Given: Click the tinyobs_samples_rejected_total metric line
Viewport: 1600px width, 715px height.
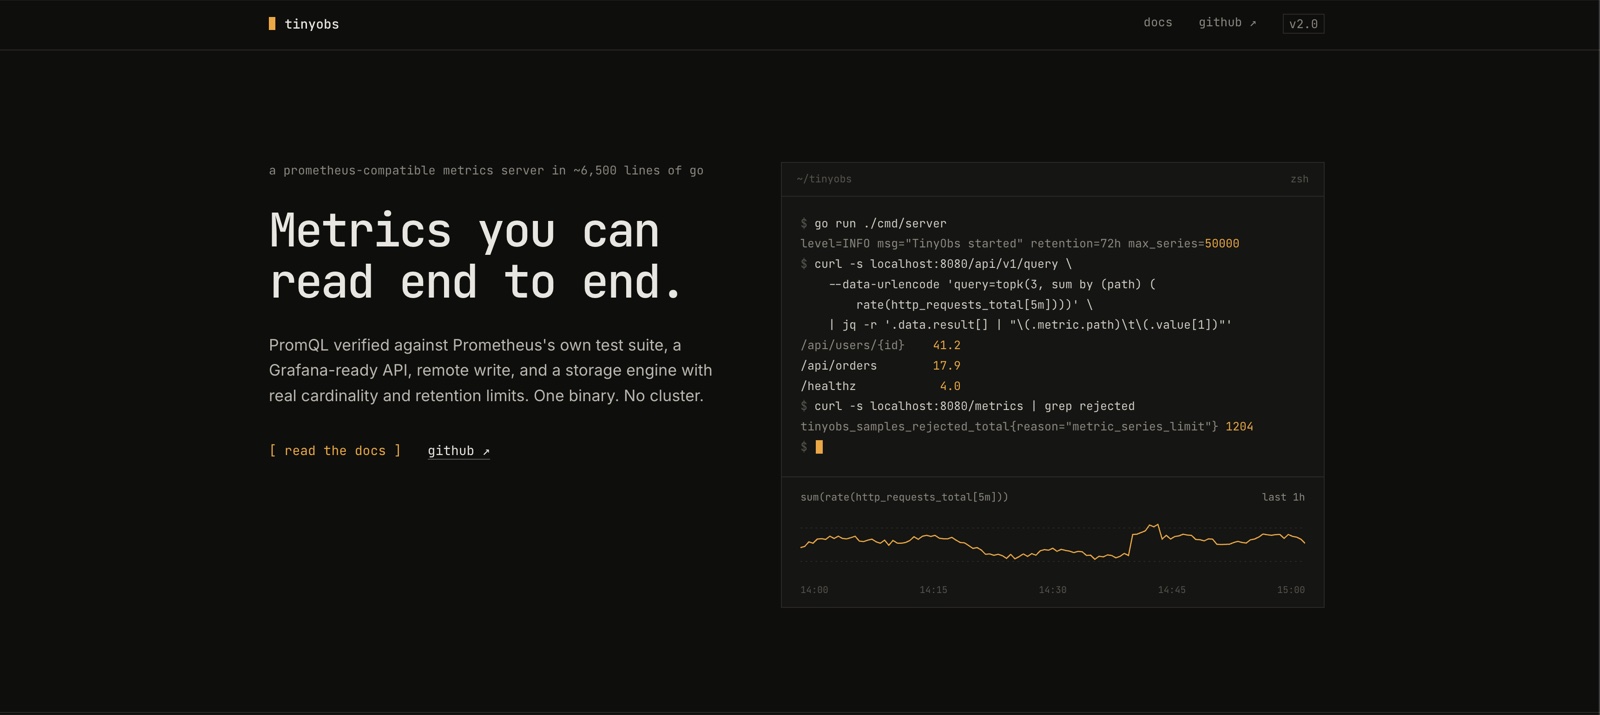Looking at the screenshot, I should click(x=1027, y=427).
